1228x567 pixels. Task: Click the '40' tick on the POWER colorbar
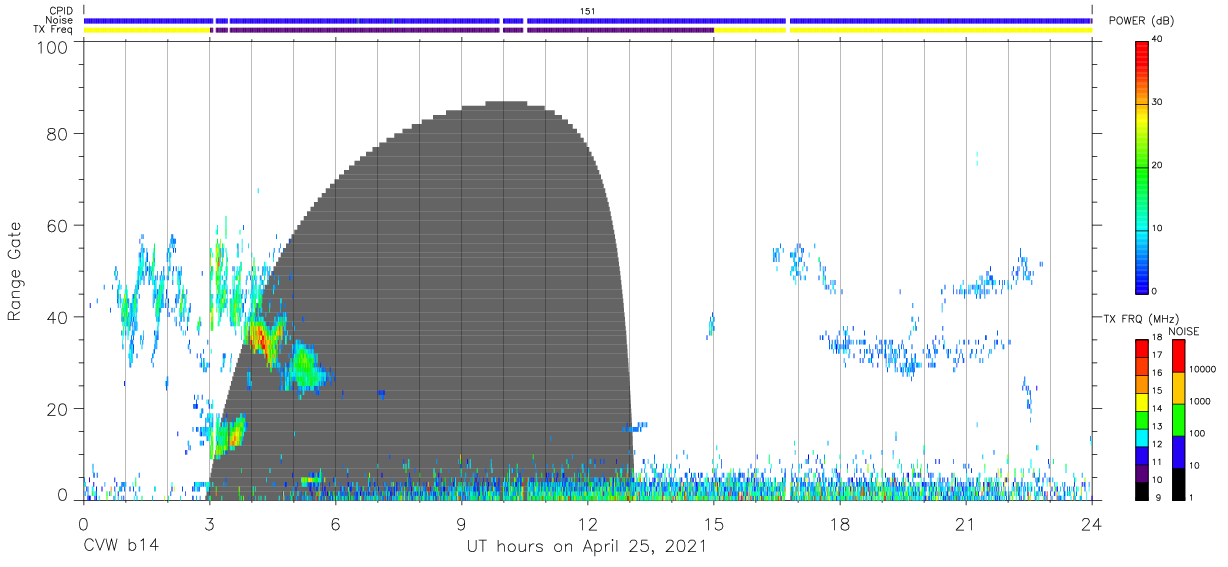click(1159, 40)
